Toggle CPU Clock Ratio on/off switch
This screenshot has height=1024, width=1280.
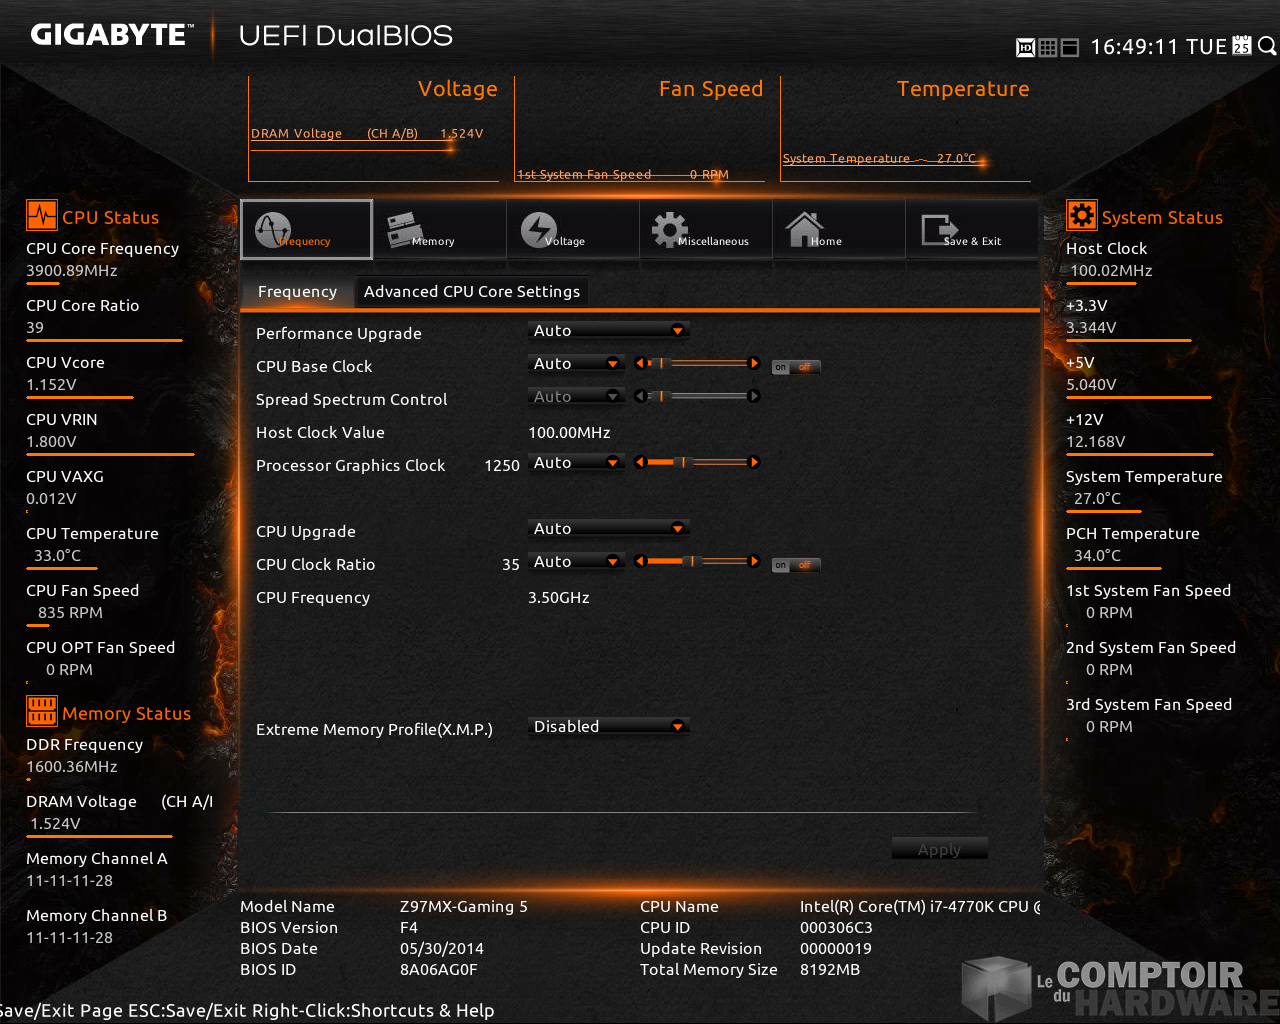(795, 565)
